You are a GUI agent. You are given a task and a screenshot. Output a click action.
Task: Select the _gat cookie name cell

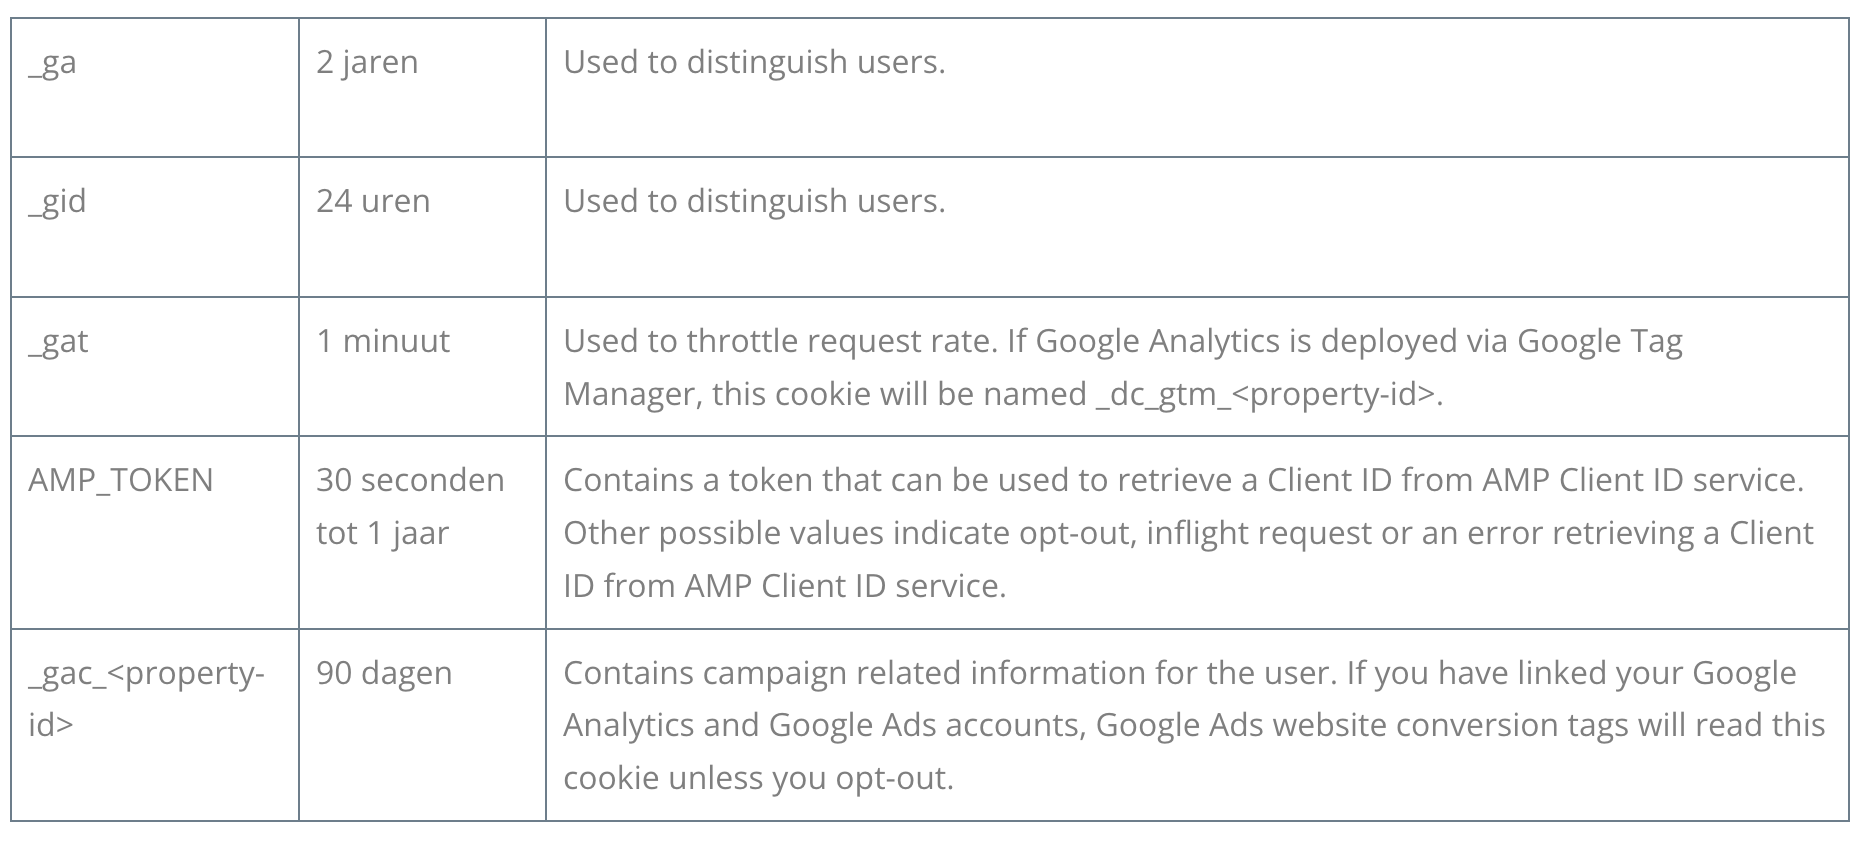[x=58, y=342]
